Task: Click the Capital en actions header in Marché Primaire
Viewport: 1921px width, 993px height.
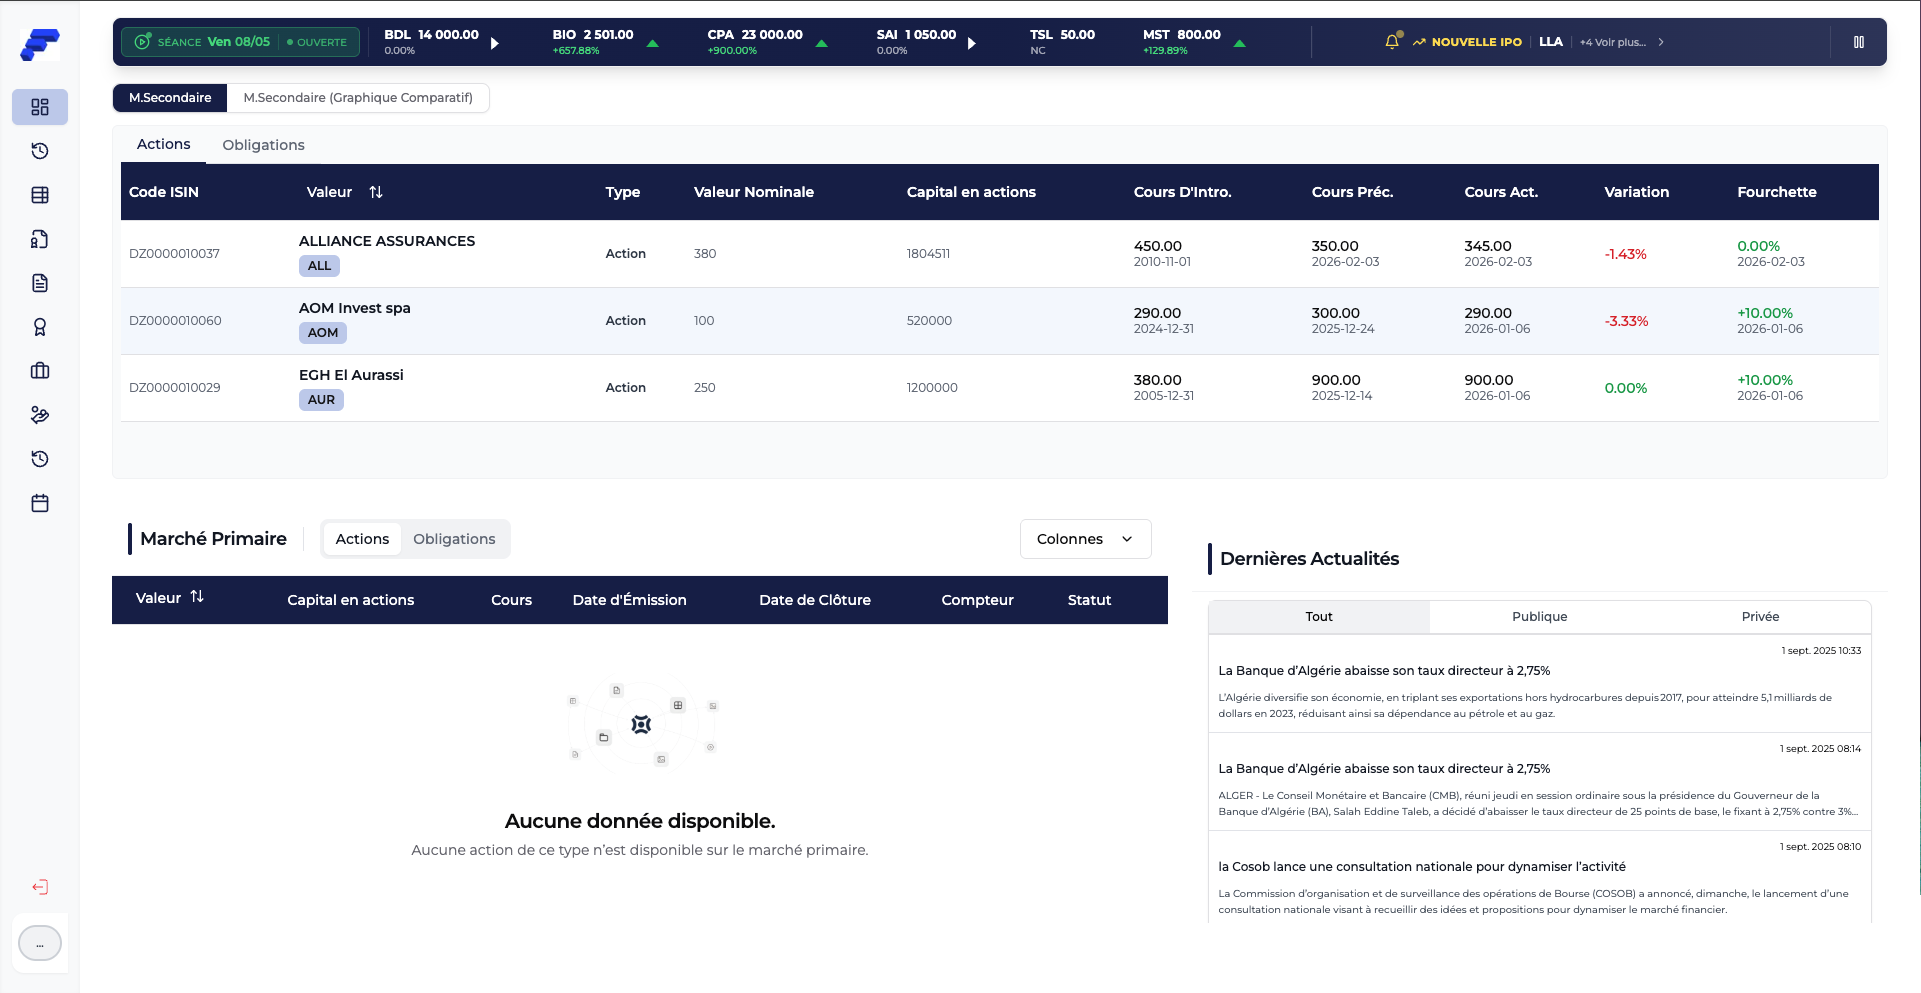Action: [351, 600]
